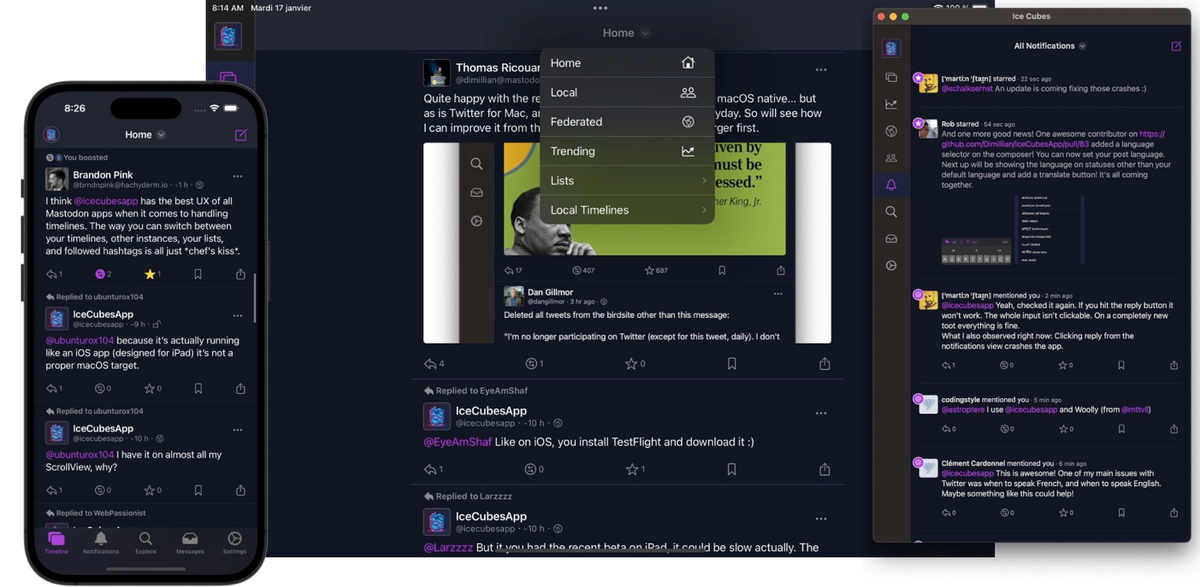Switch to Settings tab on iPhone
The width and height of the screenshot is (1200, 587).
(x=235, y=543)
